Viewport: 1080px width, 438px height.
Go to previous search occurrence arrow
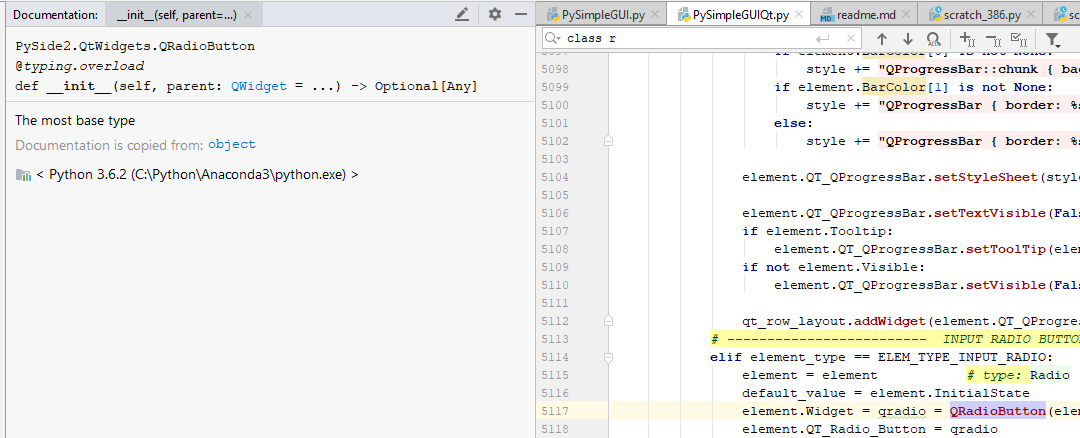click(882, 39)
